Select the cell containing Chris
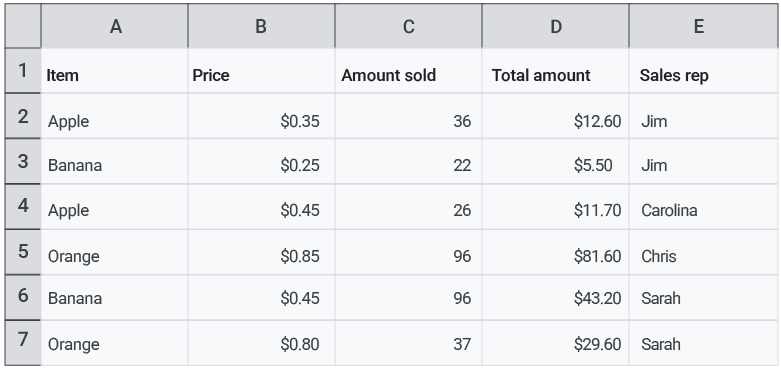Image resolution: width=781 pixels, height=369 pixels. [x=703, y=252]
